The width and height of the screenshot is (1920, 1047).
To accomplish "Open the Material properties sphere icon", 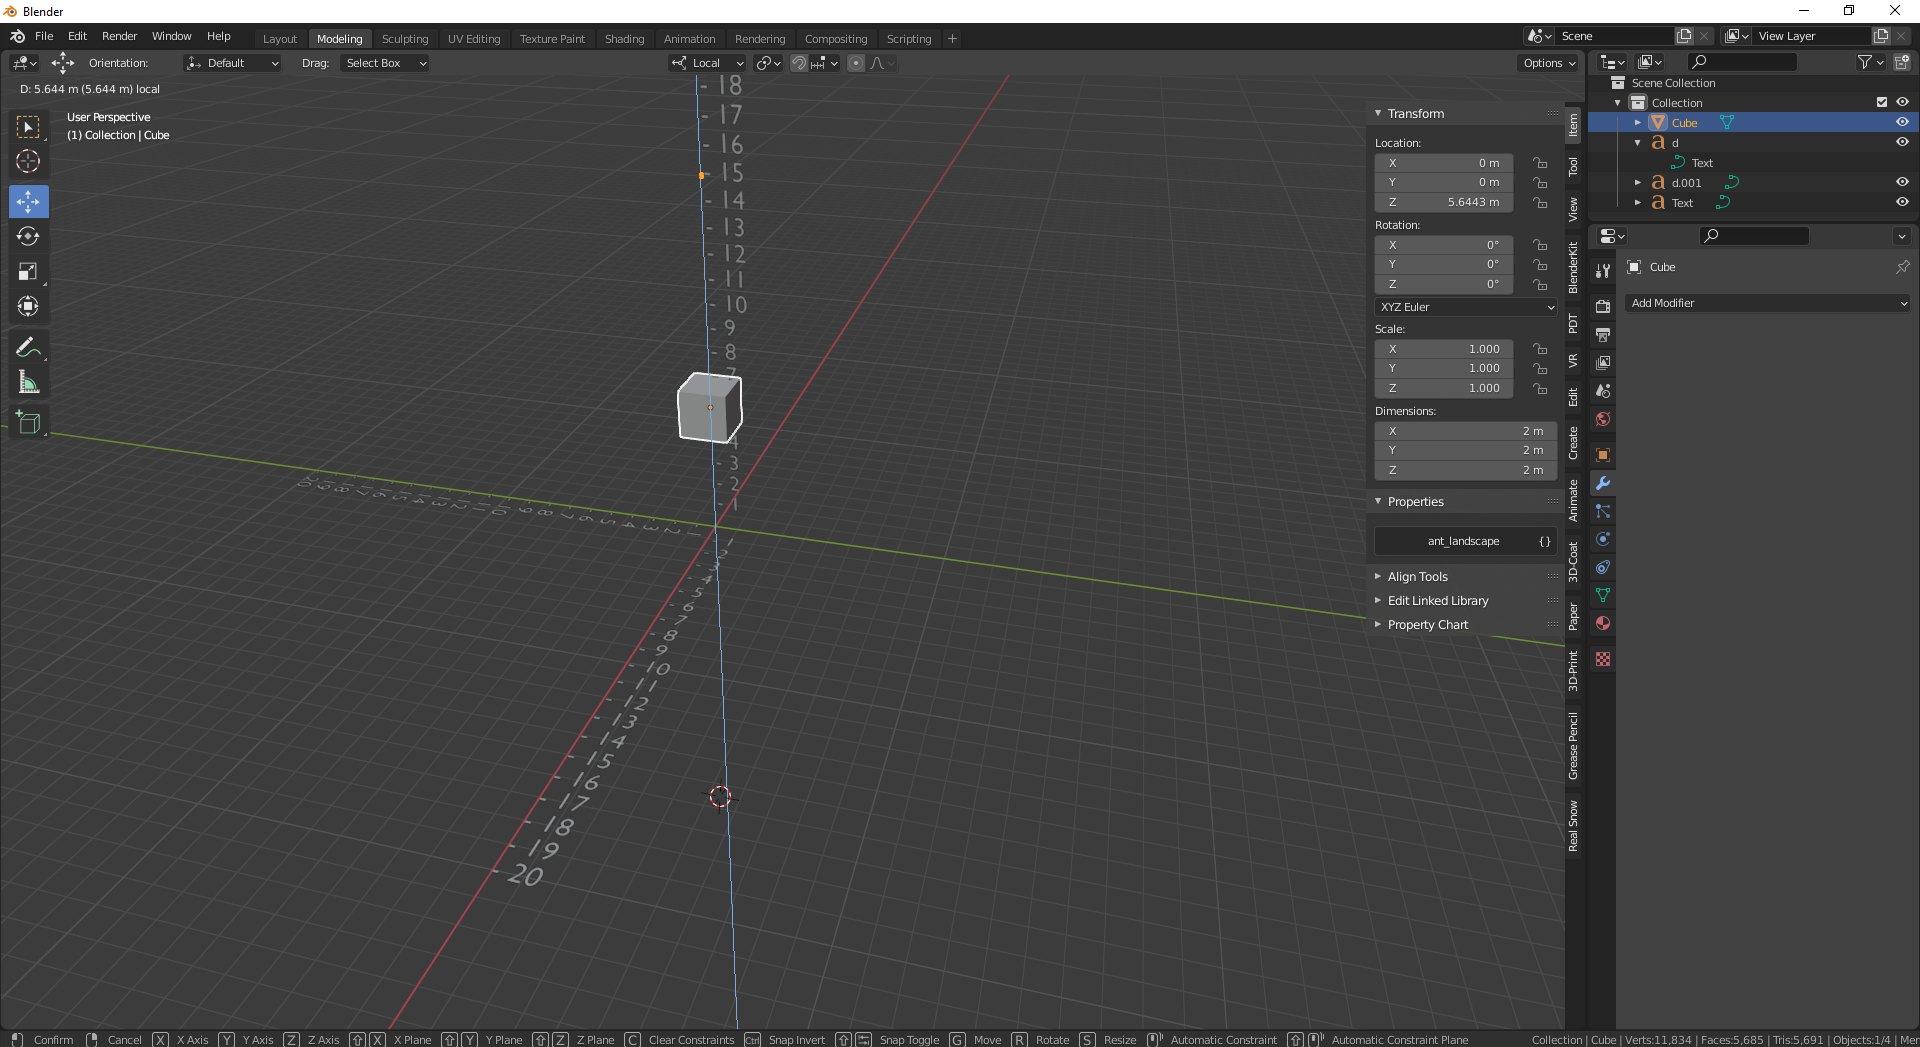I will point(1603,623).
